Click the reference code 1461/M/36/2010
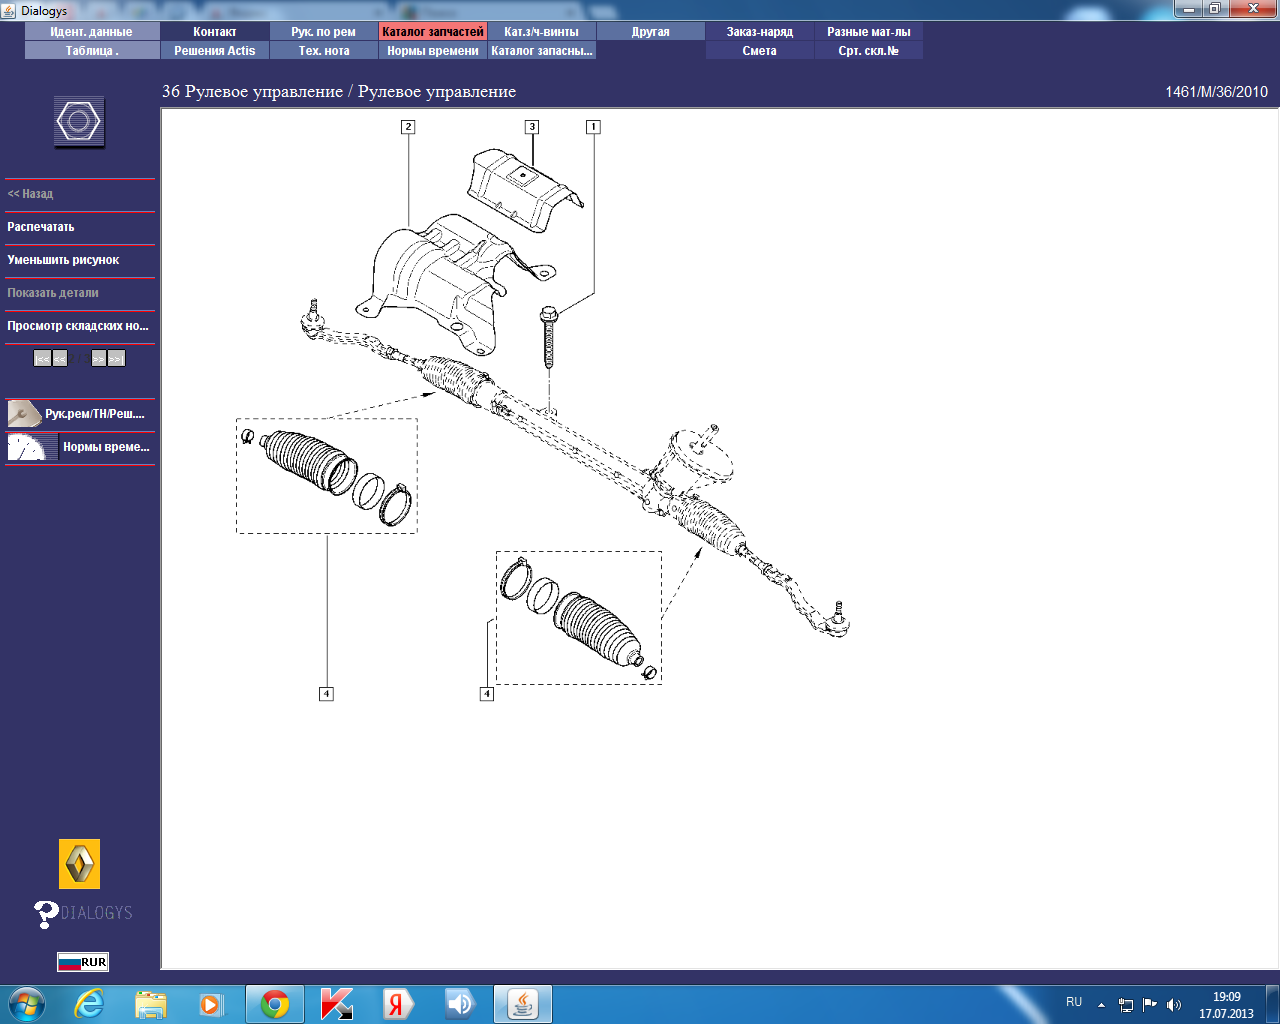The width and height of the screenshot is (1280, 1024). [x=1216, y=92]
